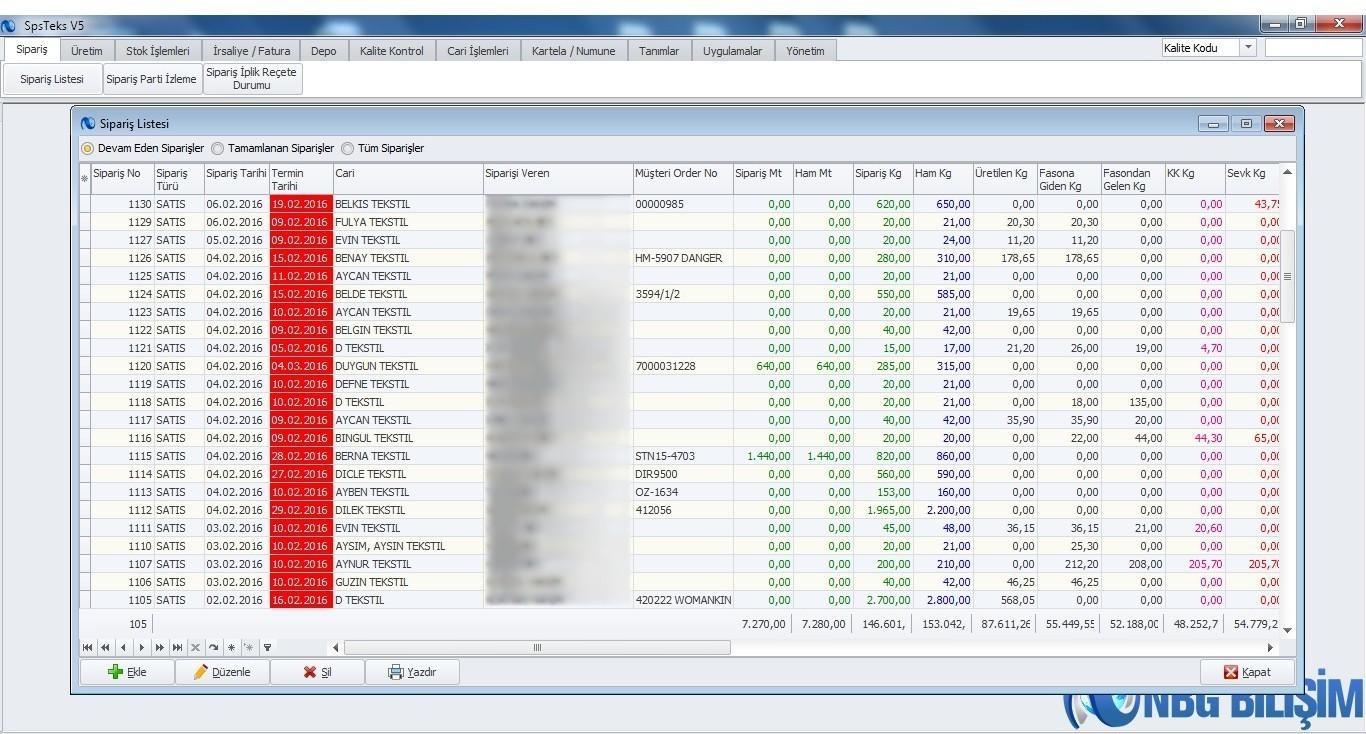Jump to next page of records
The width and height of the screenshot is (1366, 734).
click(159, 647)
